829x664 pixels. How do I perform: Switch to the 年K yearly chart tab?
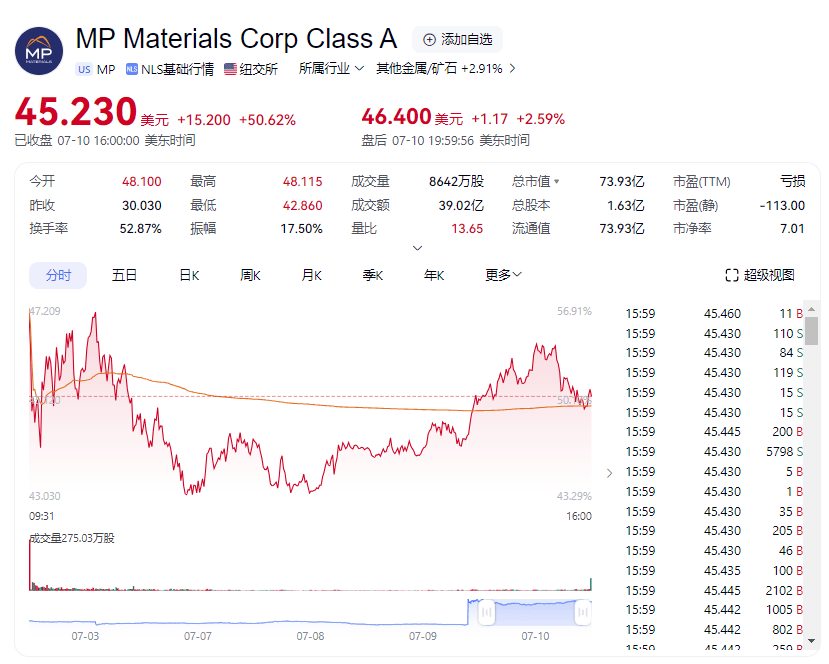tap(434, 275)
